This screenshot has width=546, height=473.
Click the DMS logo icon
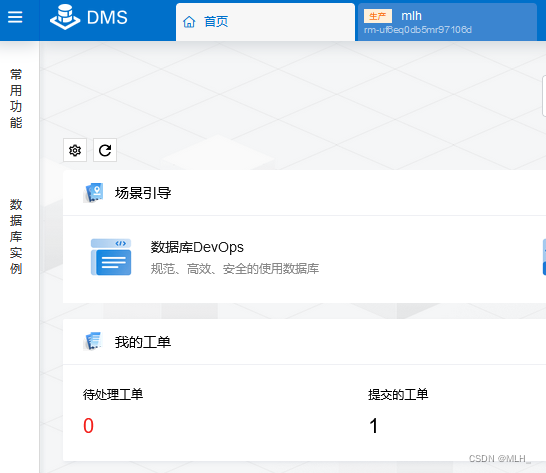click(x=65, y=17)
